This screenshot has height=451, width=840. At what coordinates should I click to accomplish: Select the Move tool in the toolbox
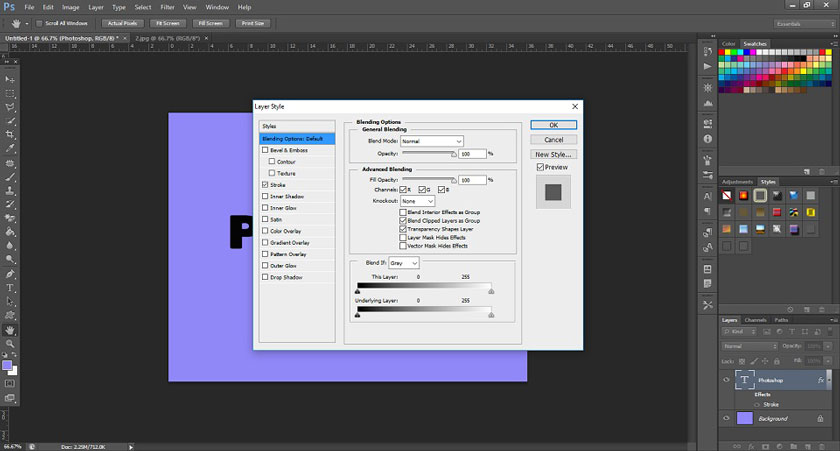pyautogui.click(x=10, y=79)
